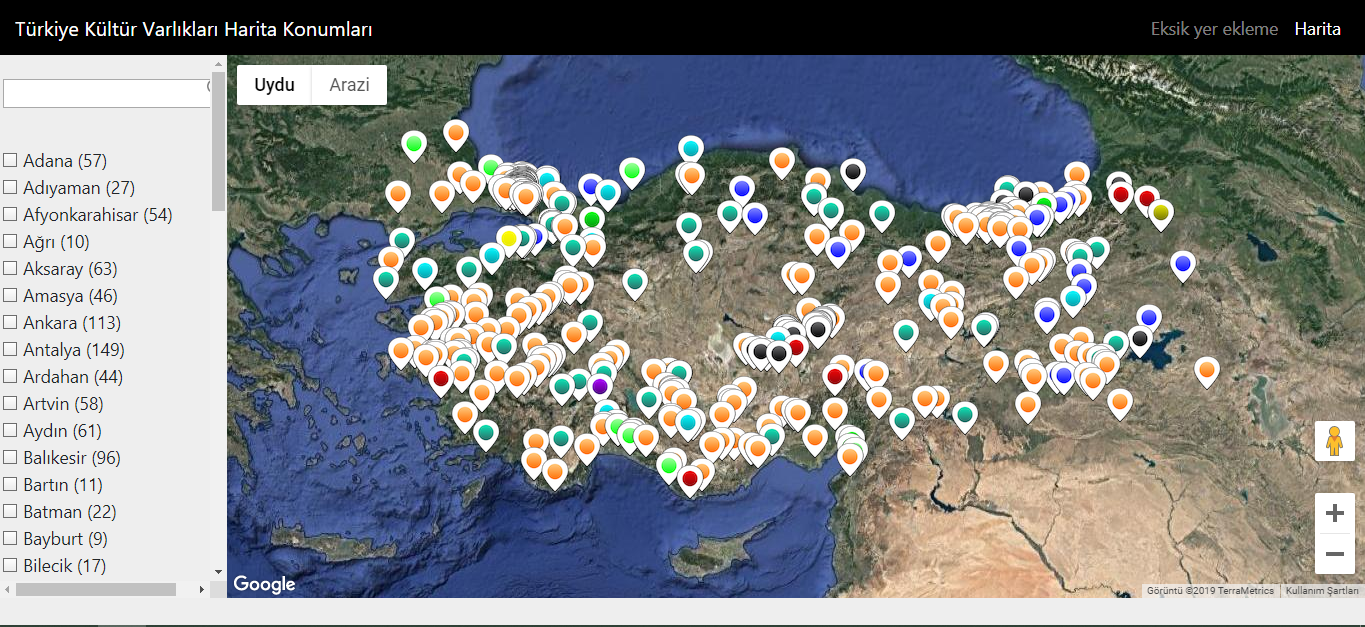Click the sidebar horizontal scrollbar
1365x627 pixels.
point(96,590)
